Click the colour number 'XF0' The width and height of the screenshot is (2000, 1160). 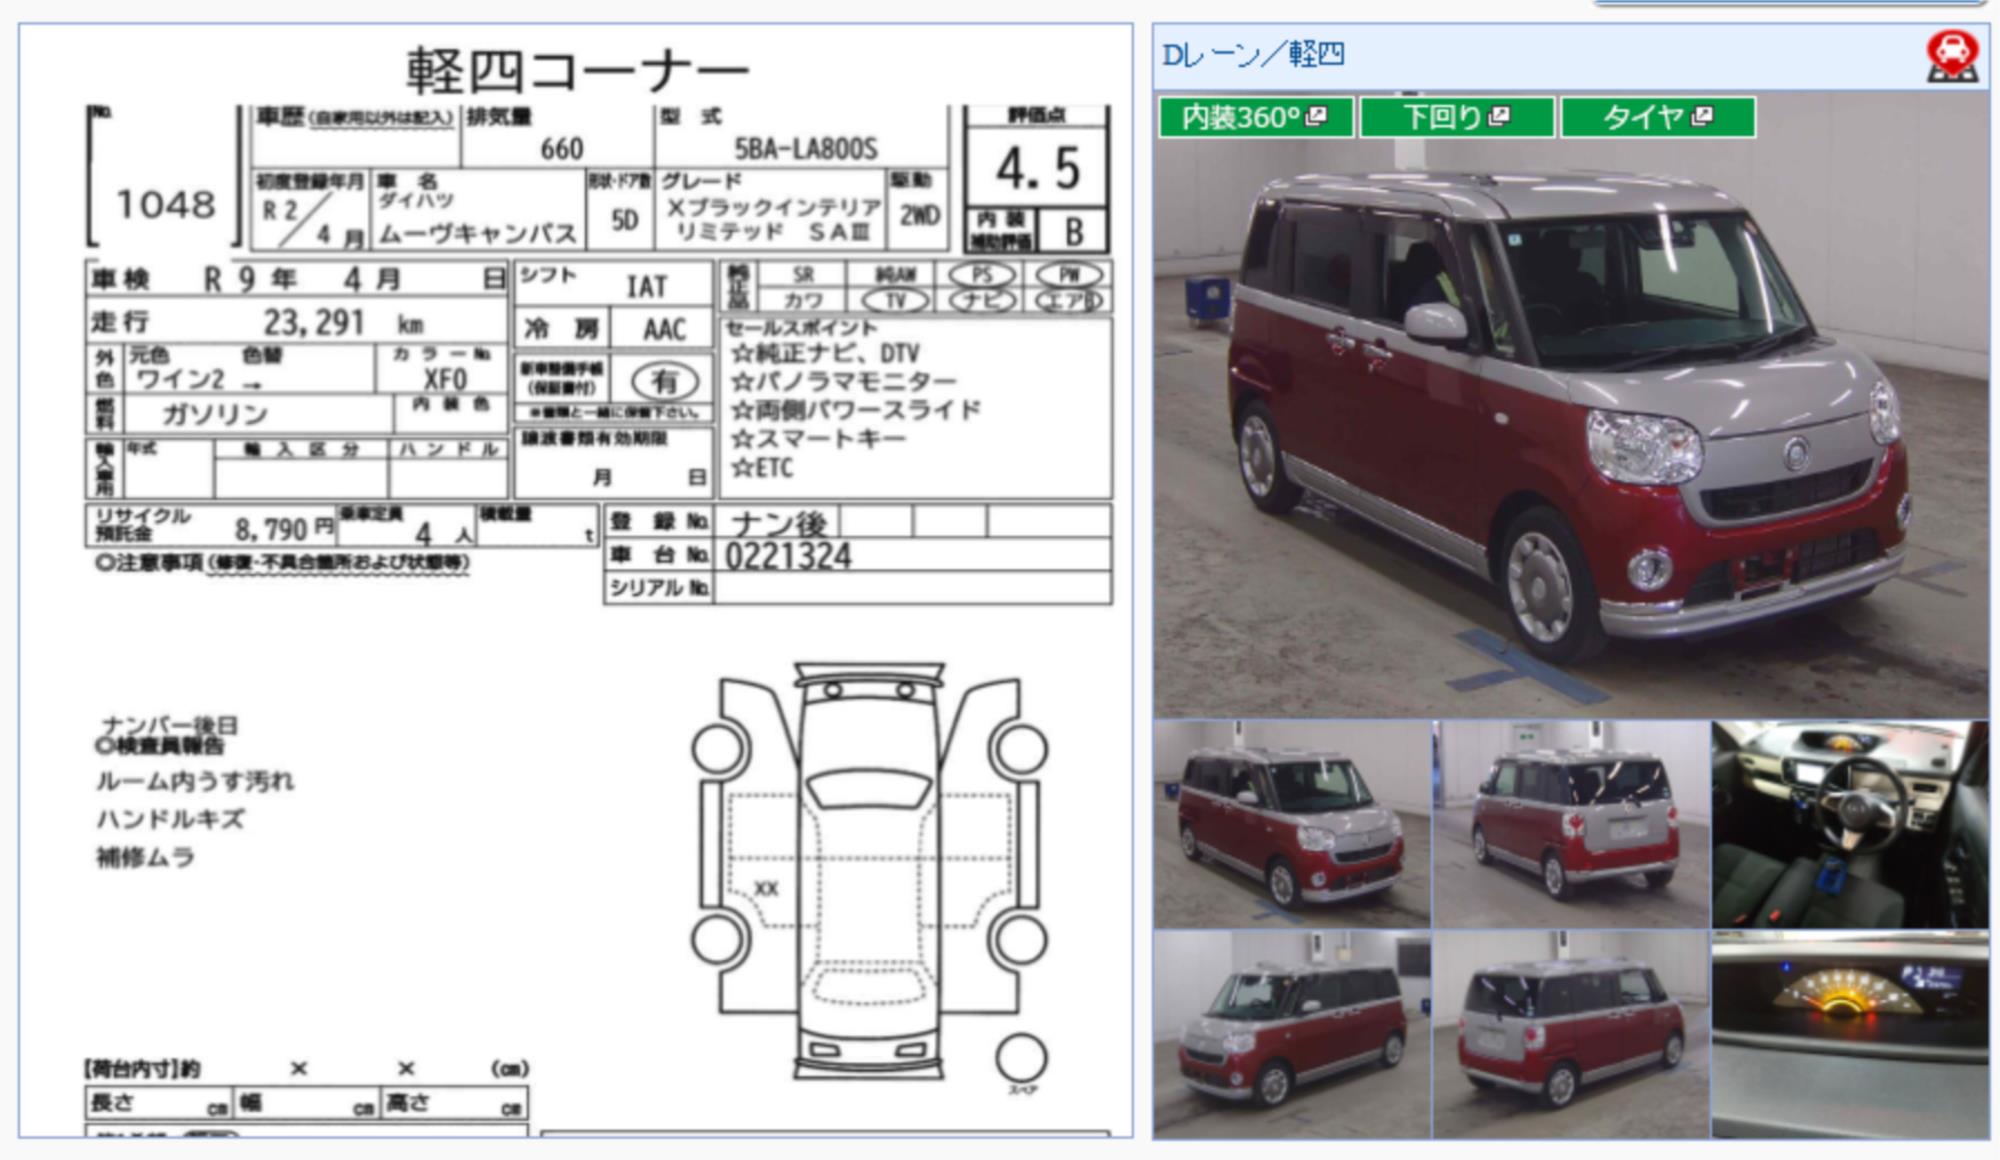point(445,379)
